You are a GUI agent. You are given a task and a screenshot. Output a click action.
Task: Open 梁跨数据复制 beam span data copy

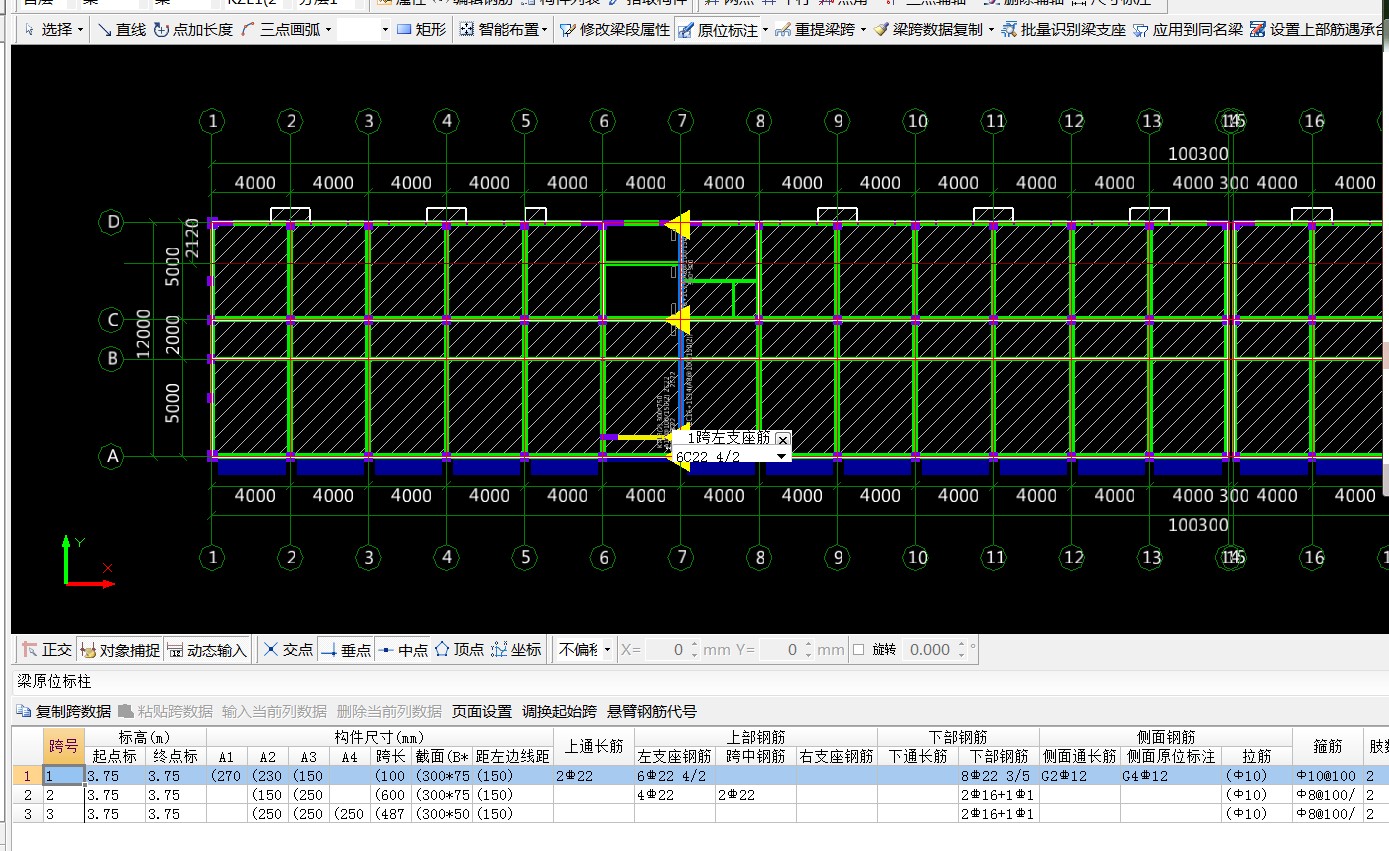pyautogui.click(x=928, y=30)
